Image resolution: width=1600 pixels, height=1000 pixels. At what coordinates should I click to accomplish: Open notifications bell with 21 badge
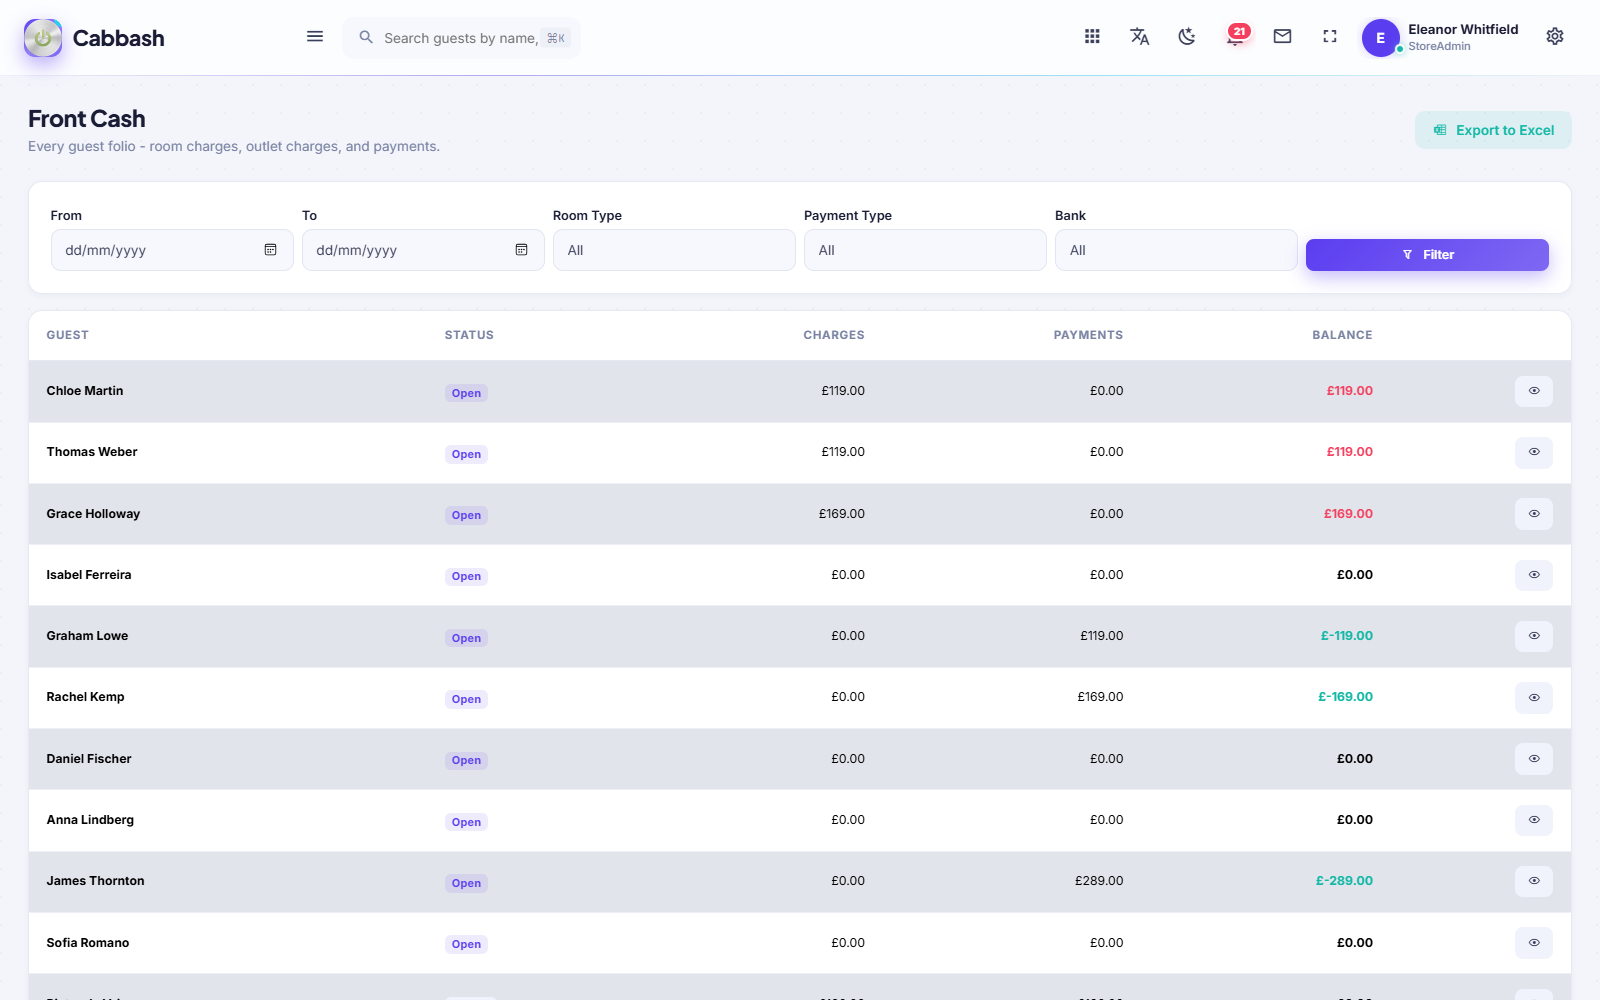tap(1236, 36)
